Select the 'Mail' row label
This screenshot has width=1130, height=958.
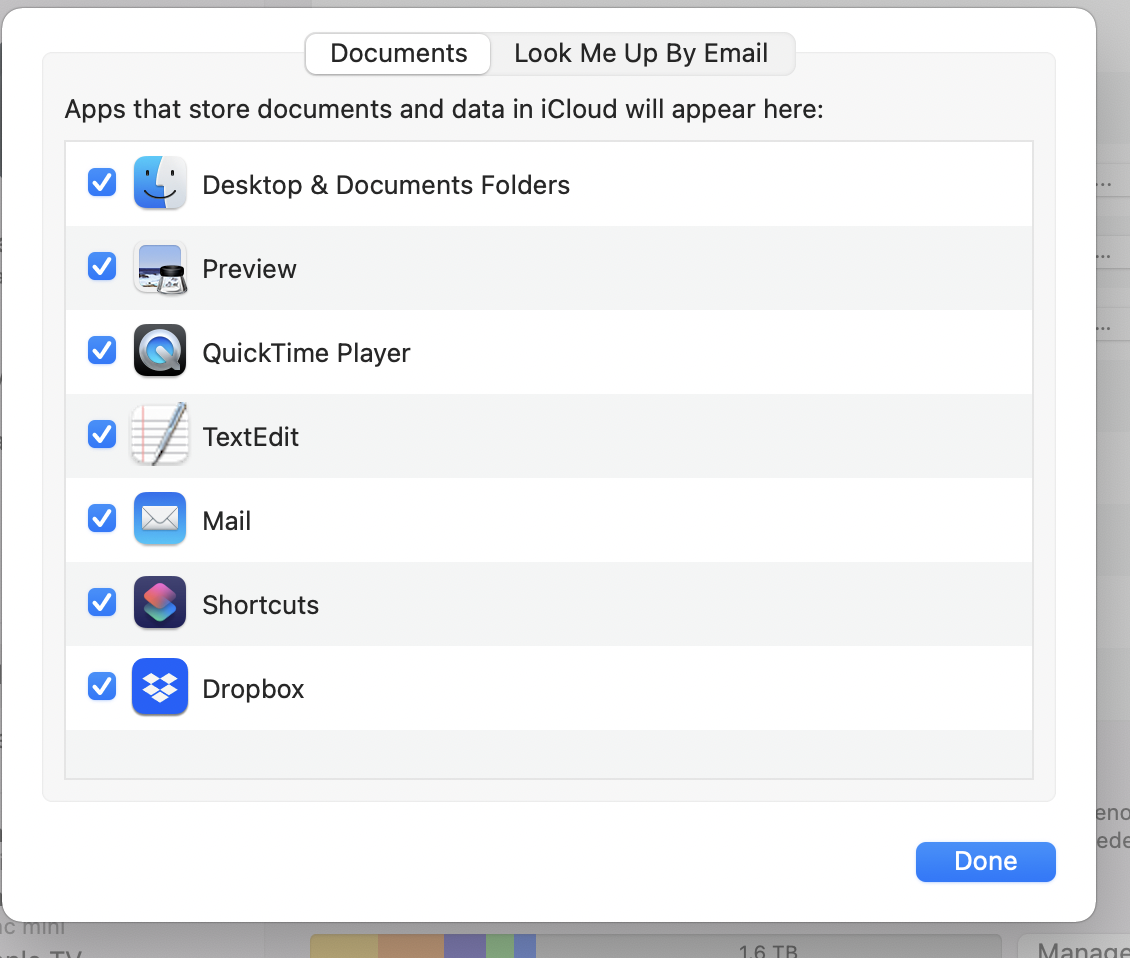(226, 520)
